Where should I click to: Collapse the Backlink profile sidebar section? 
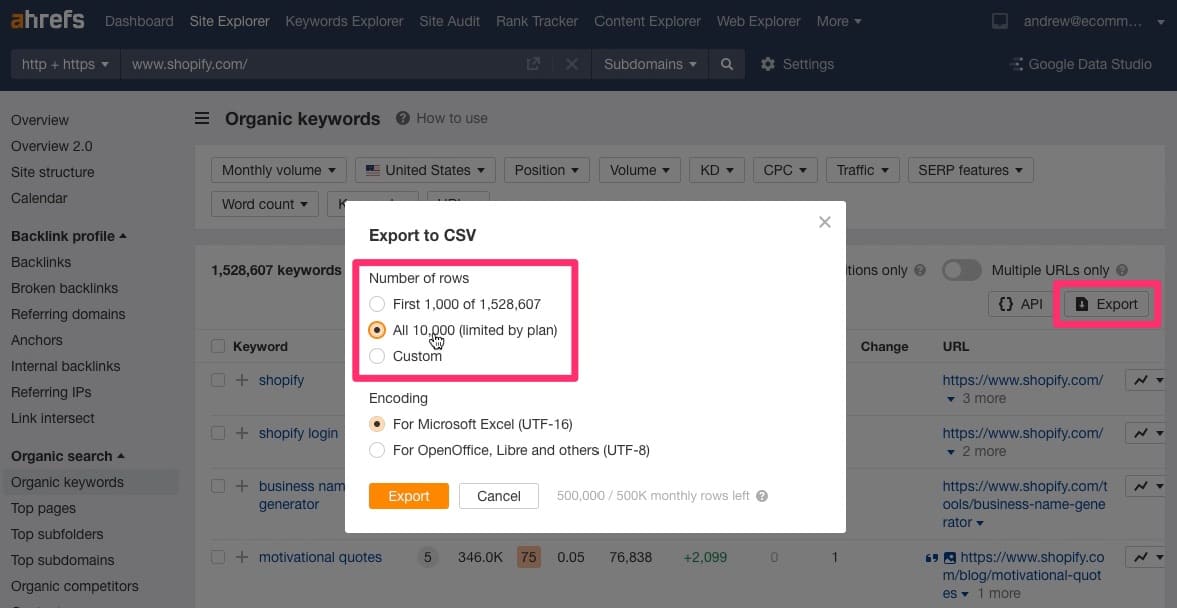tap(68, 236)
